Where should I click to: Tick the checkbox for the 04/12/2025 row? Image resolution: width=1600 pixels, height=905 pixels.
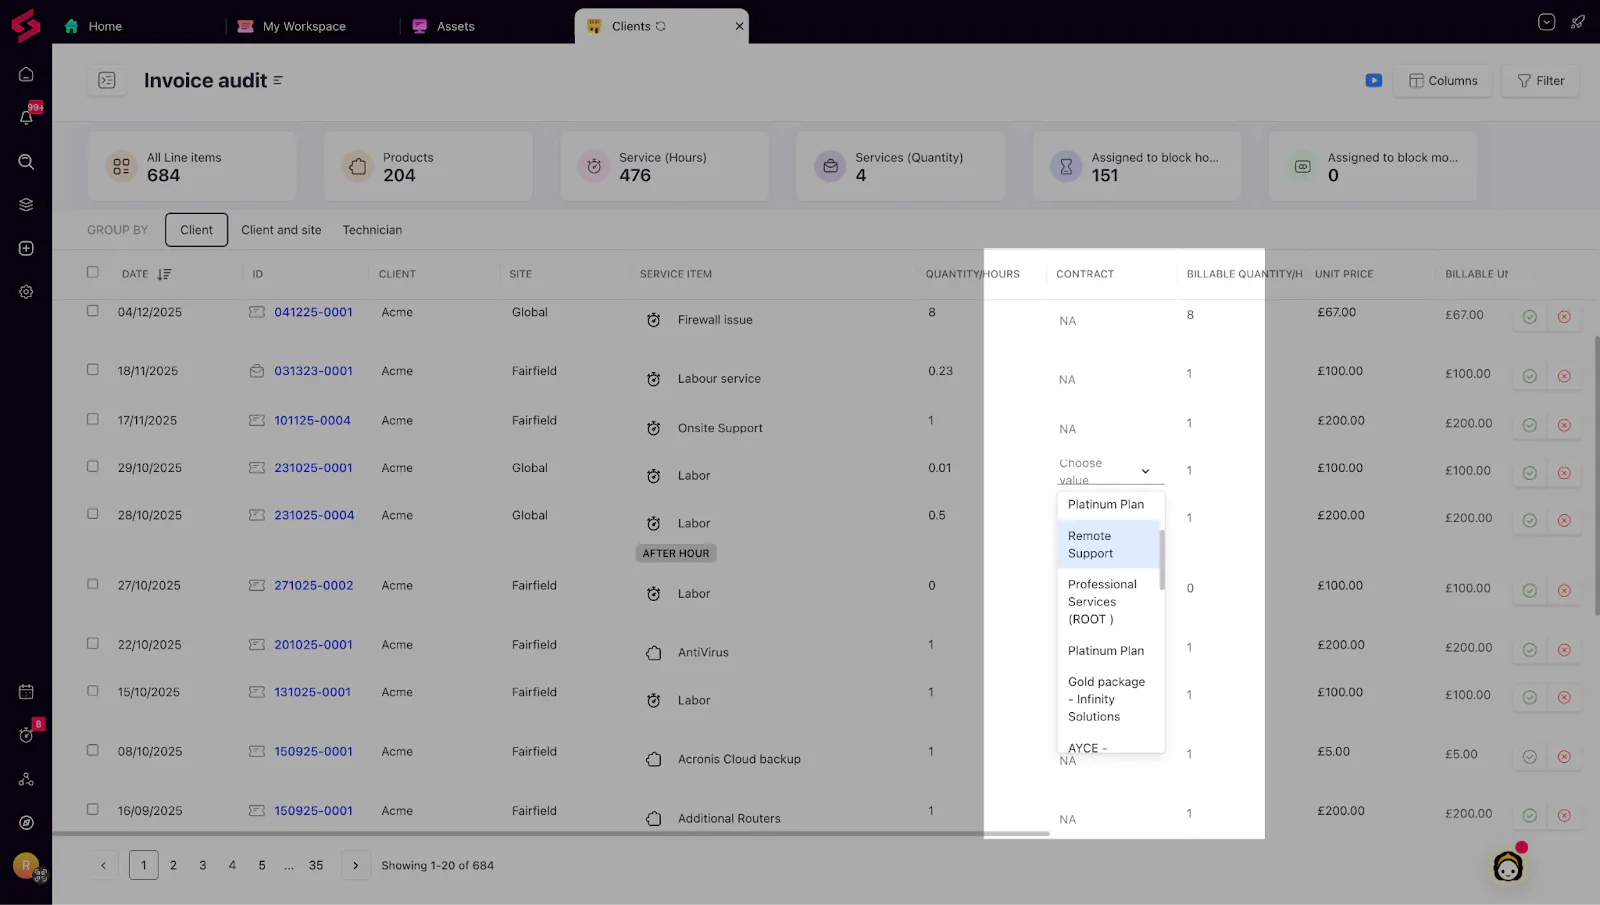coord(93,311)
